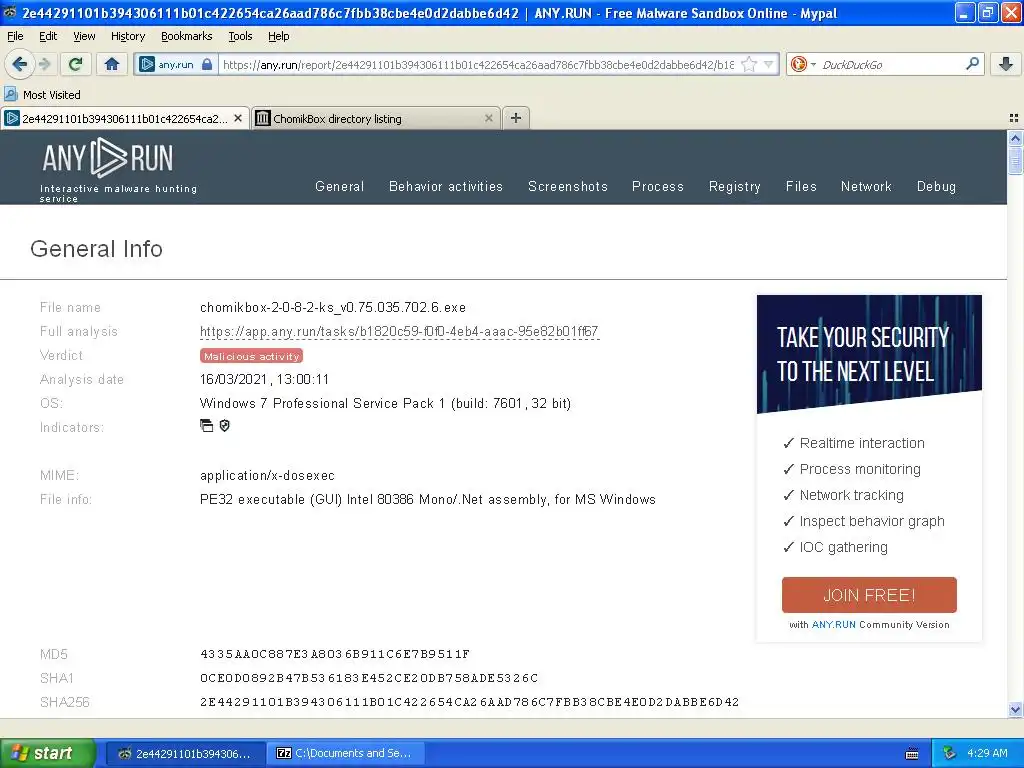
Task: Open the ANY.RUN Community Version link
Action: pos(833,624)
